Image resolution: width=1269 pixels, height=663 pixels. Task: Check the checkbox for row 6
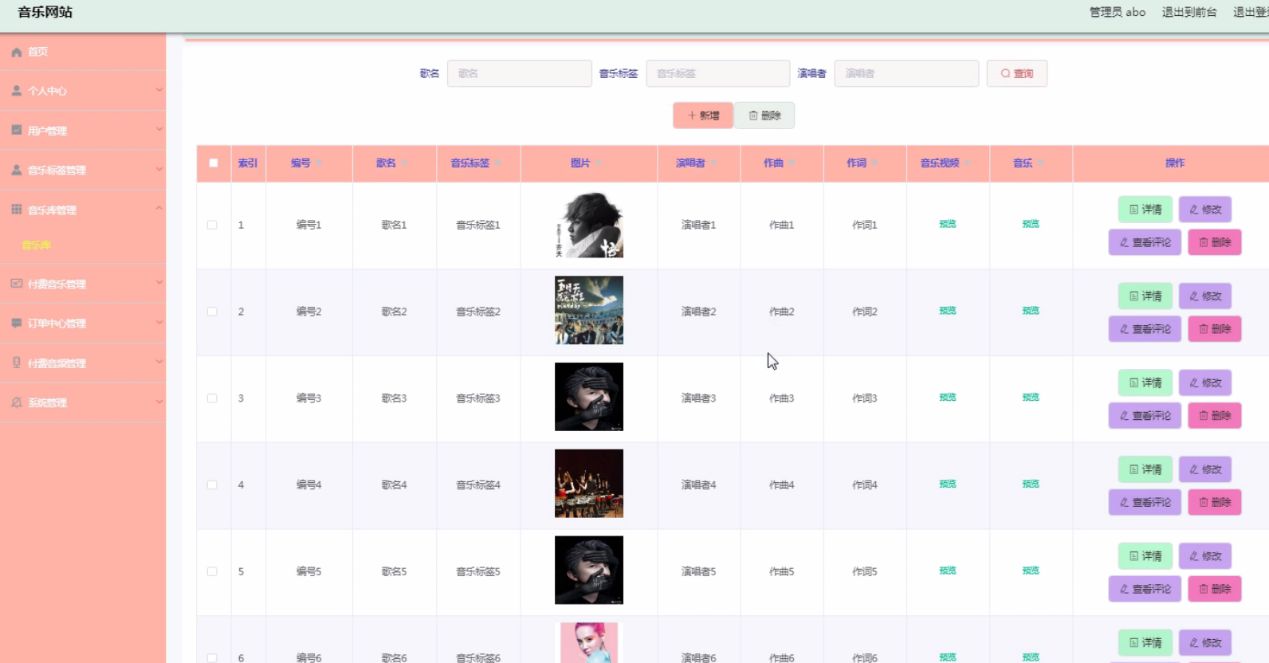coord(212,657)
